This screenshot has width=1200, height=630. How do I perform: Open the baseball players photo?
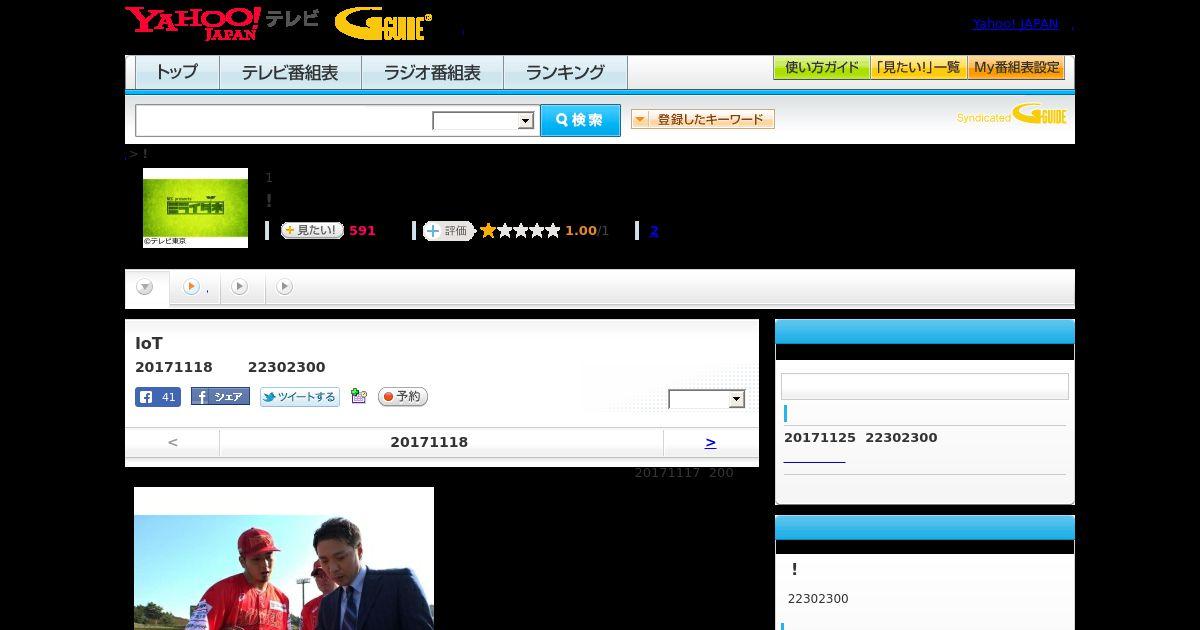284,558
